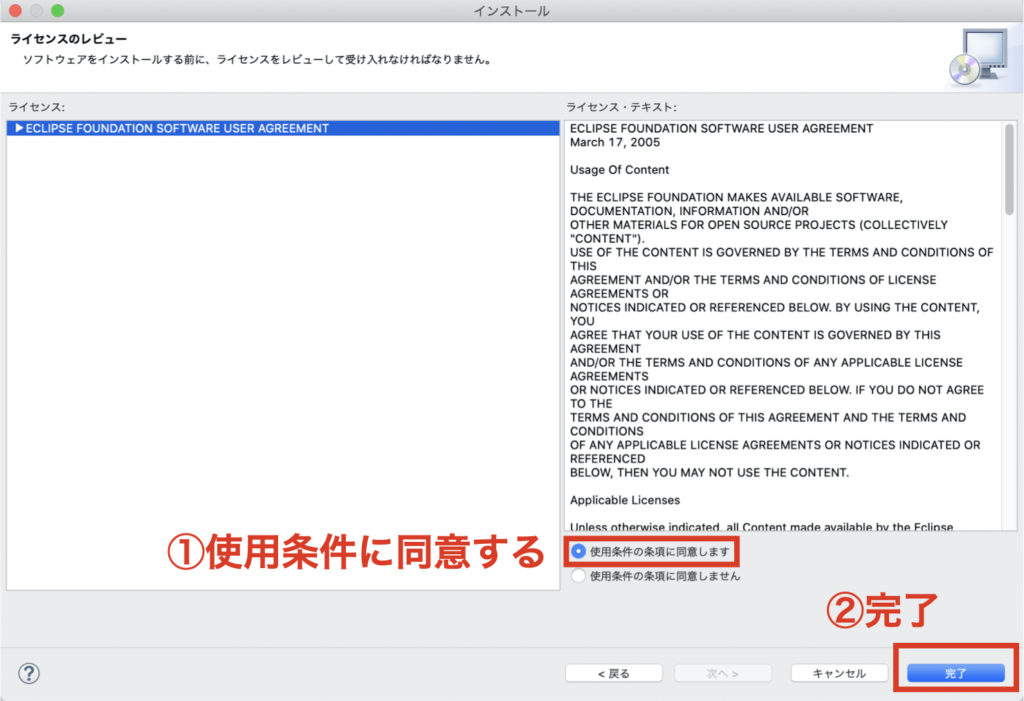This screenshot has height=701, width=1024.
Task: Click the install wizard computer and disc icon
Action: point(978,57)
